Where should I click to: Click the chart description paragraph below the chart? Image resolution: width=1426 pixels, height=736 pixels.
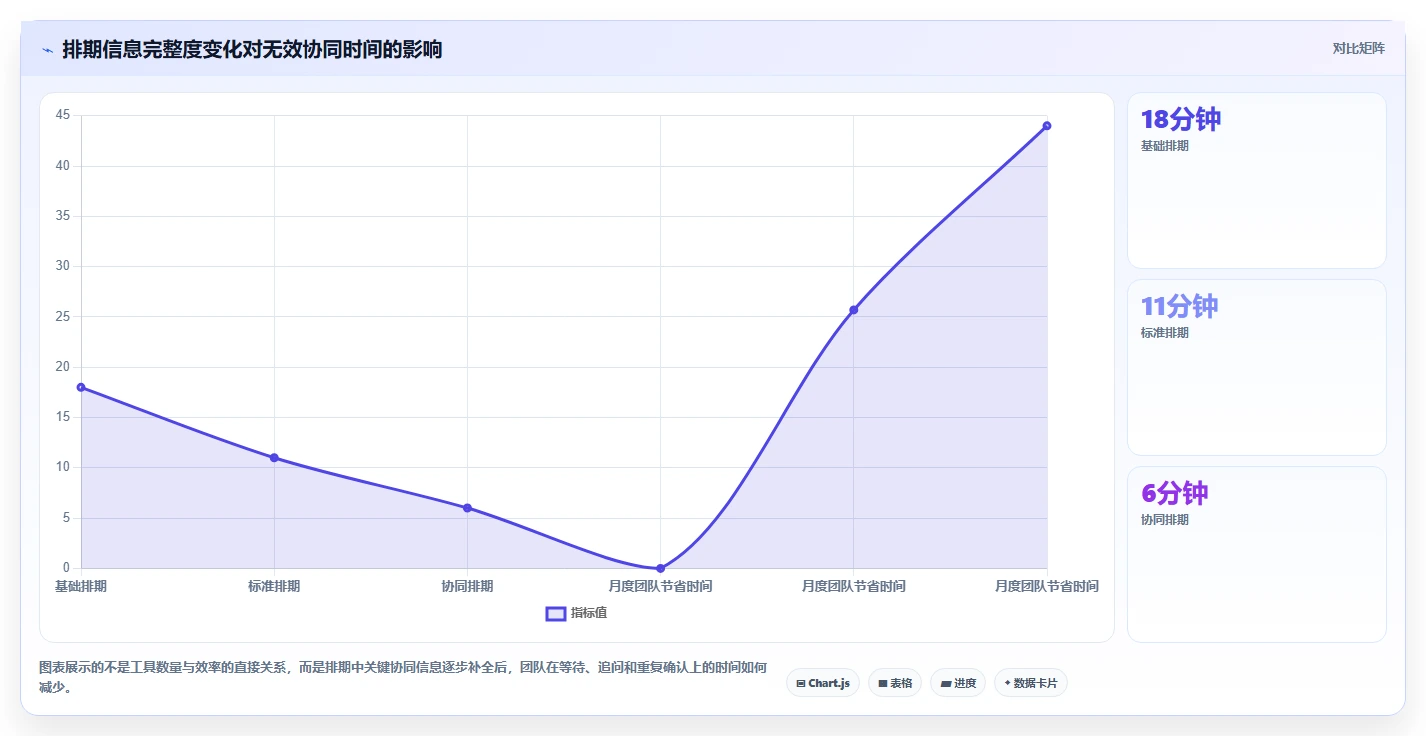click(x=403, y=677)
